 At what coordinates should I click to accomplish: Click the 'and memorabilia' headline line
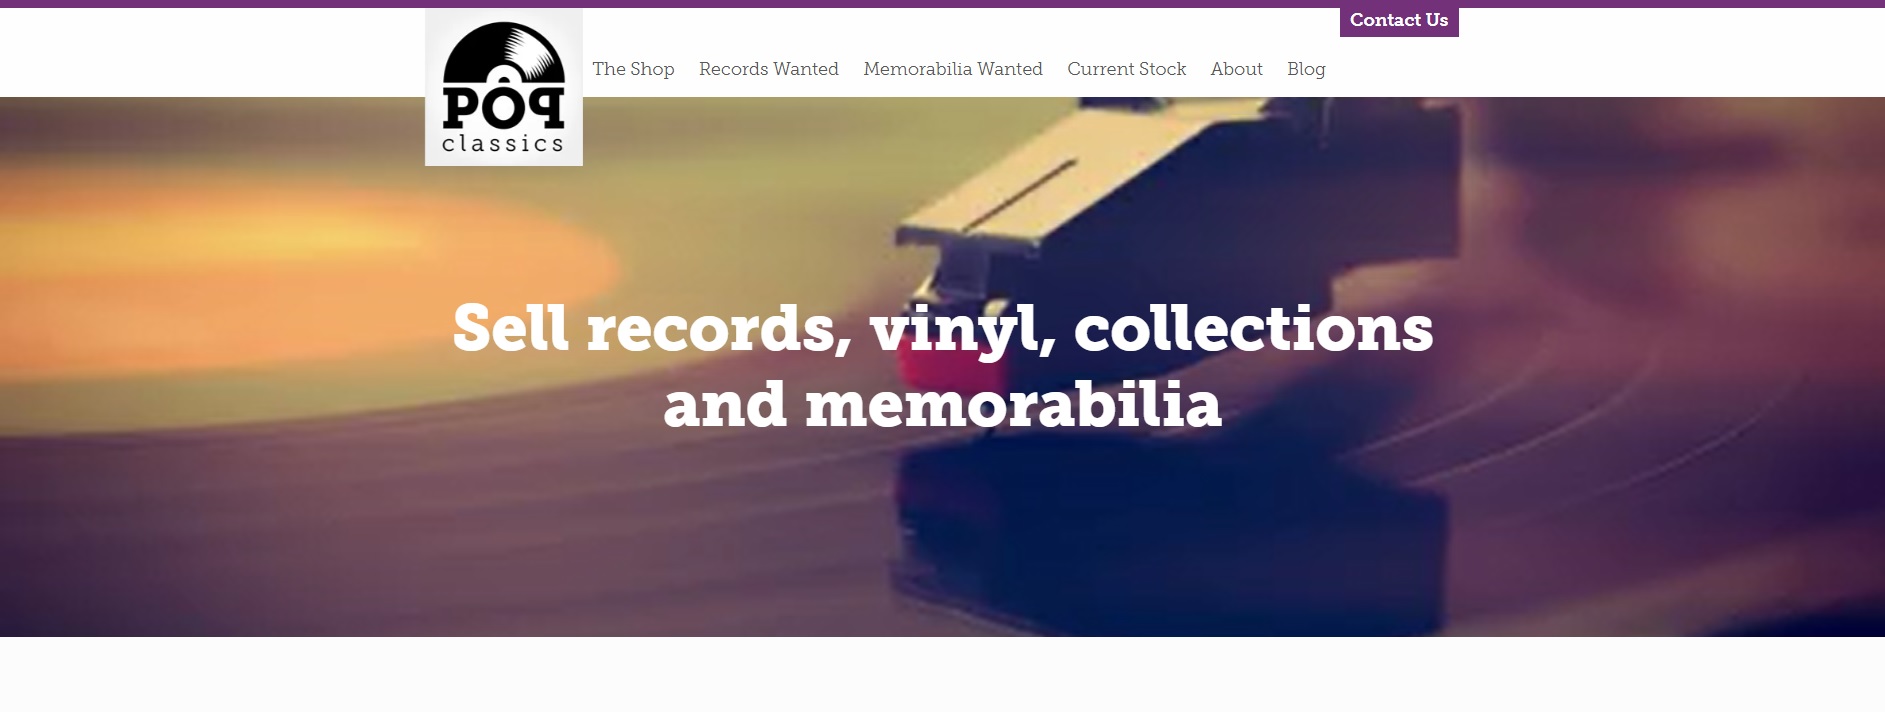coord(942,404)
